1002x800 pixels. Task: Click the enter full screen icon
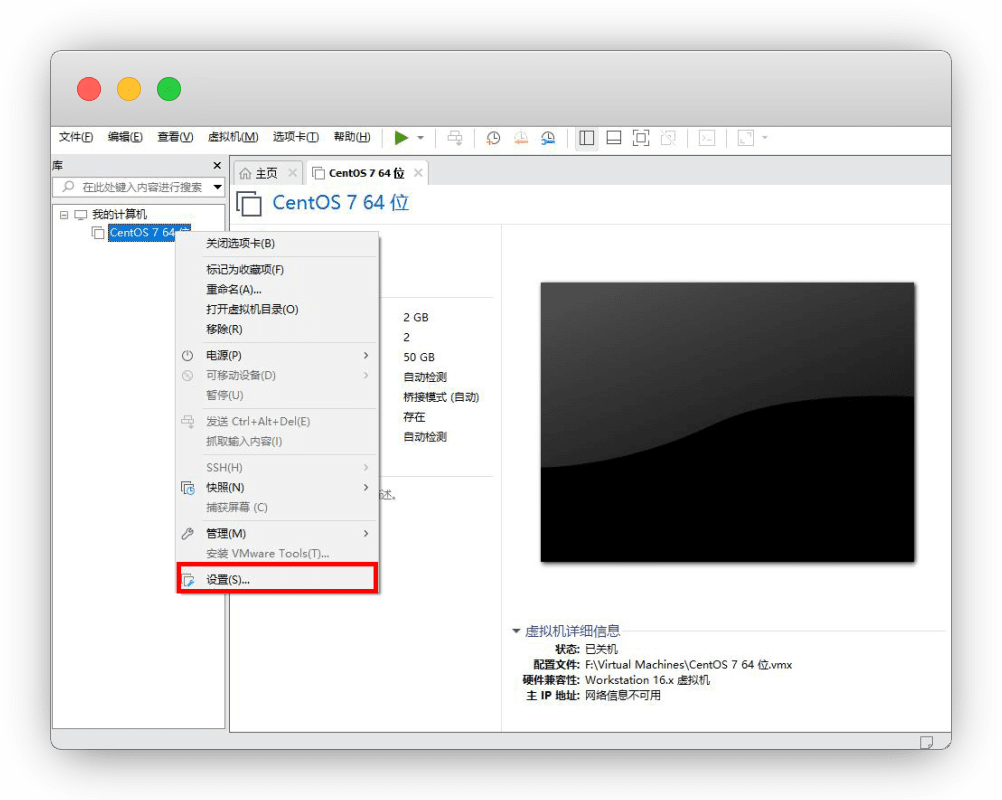point(641,138)
